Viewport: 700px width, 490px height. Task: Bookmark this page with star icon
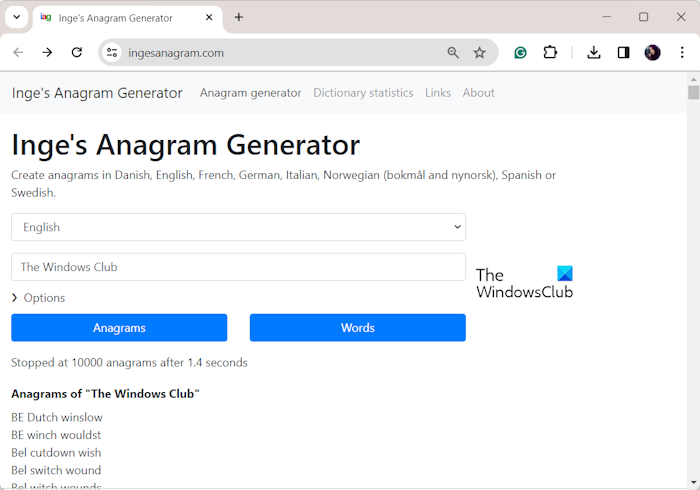click(x=479, y=53)
